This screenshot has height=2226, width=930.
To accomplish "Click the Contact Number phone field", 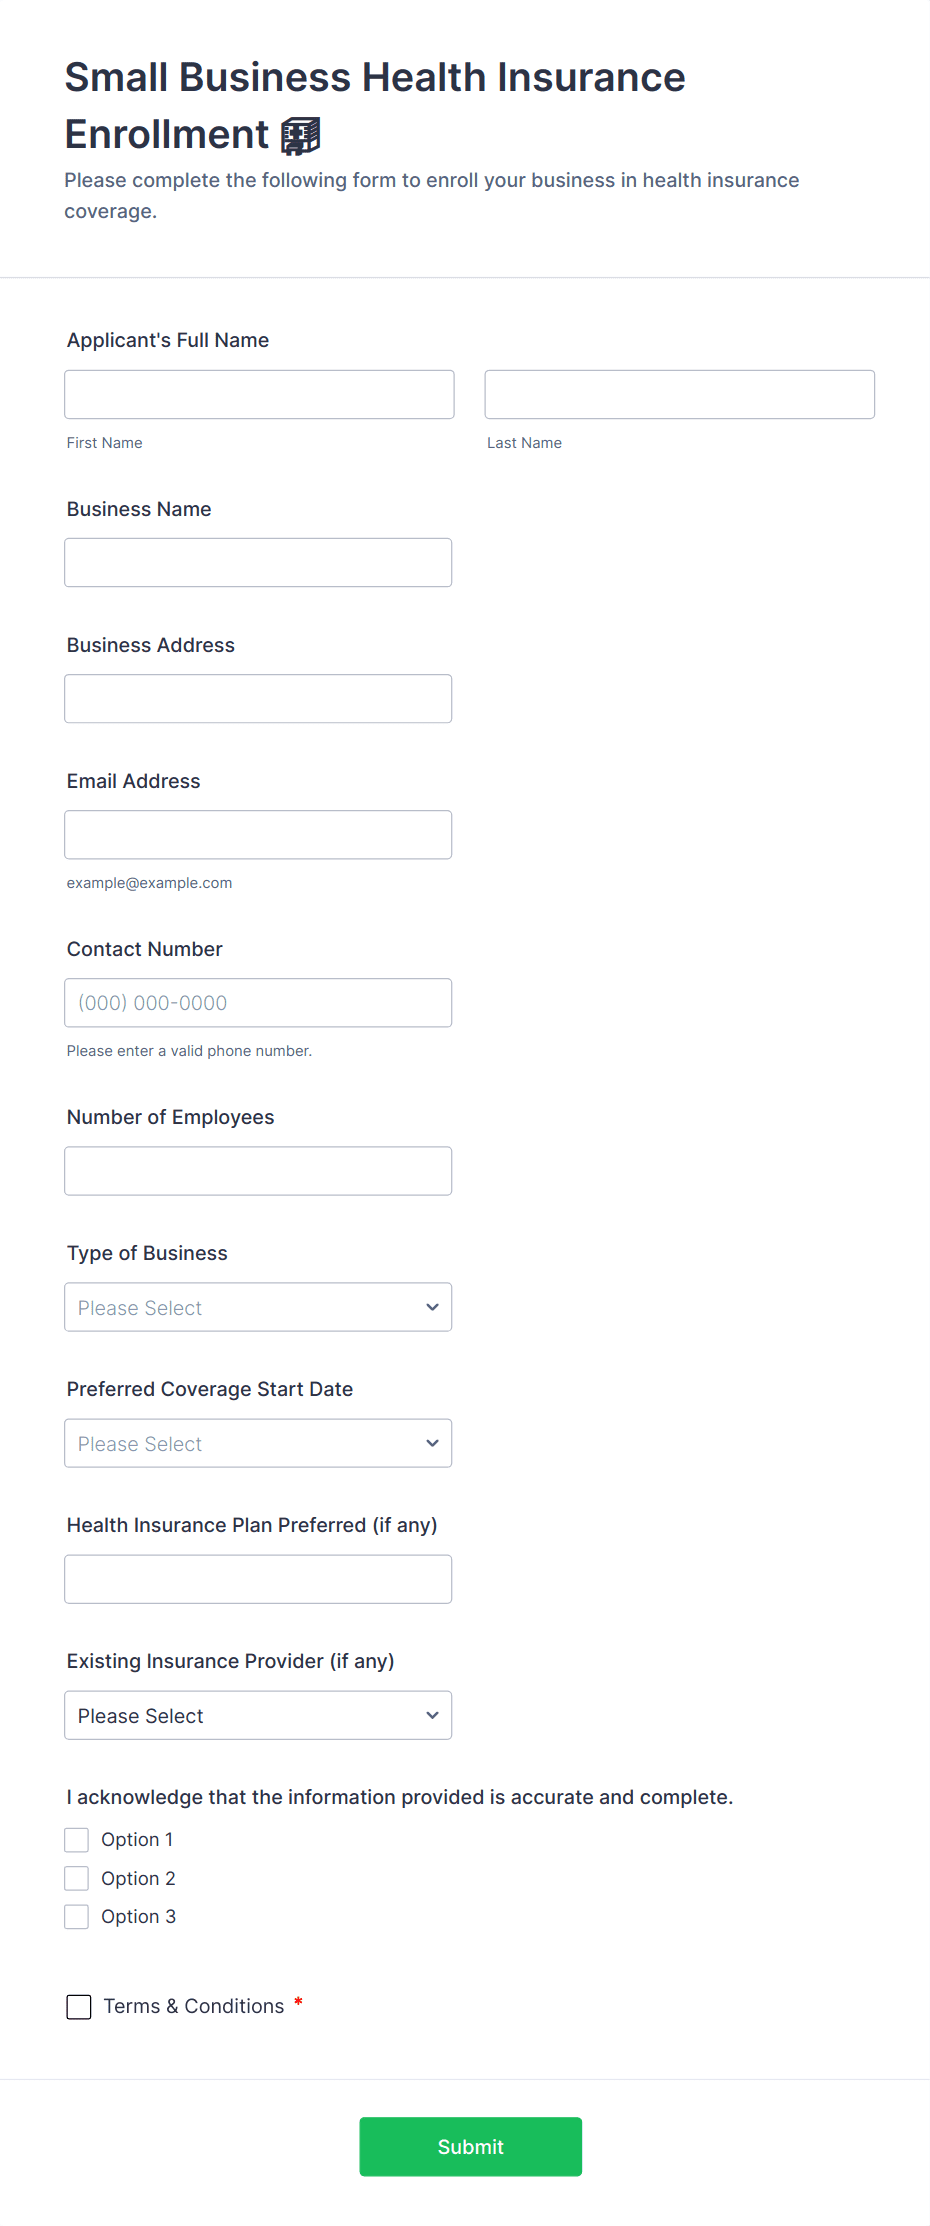I will pyautogui.click(x=258, y=1002).
